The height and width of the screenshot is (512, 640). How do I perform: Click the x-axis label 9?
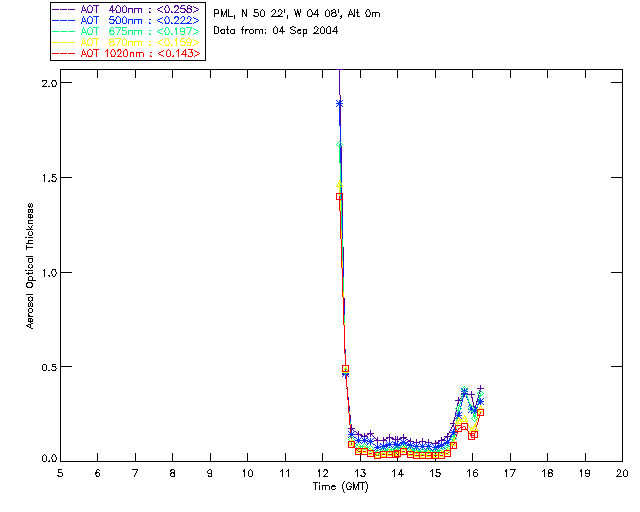210,473
